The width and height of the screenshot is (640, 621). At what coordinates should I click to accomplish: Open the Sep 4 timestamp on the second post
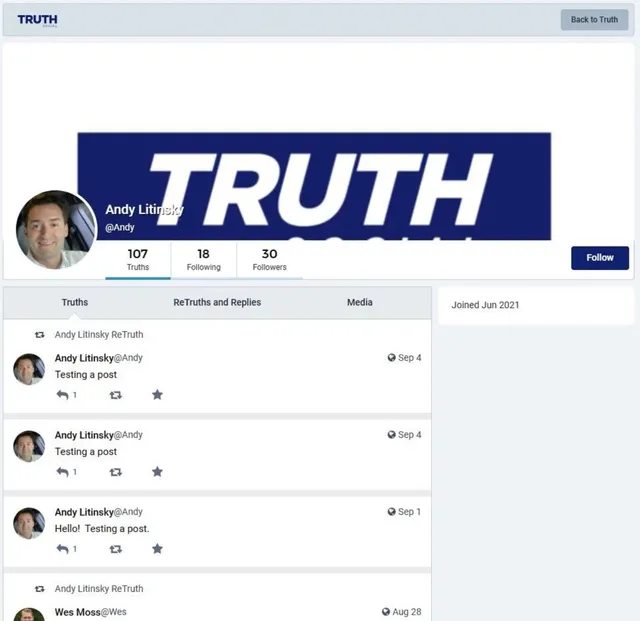pos(409,435)
